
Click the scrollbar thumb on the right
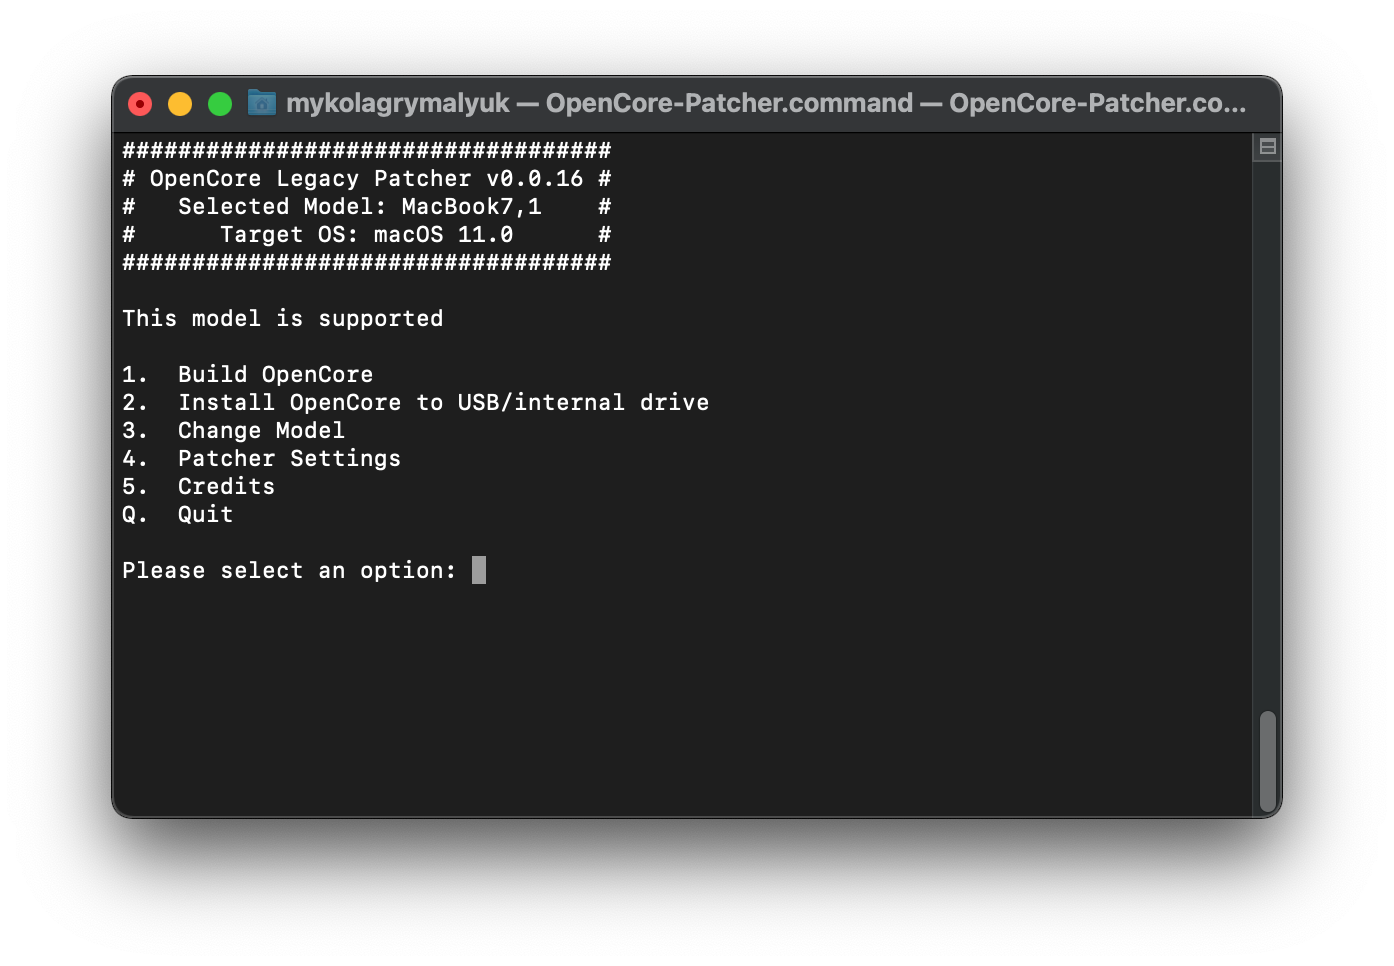[1267, 761]
